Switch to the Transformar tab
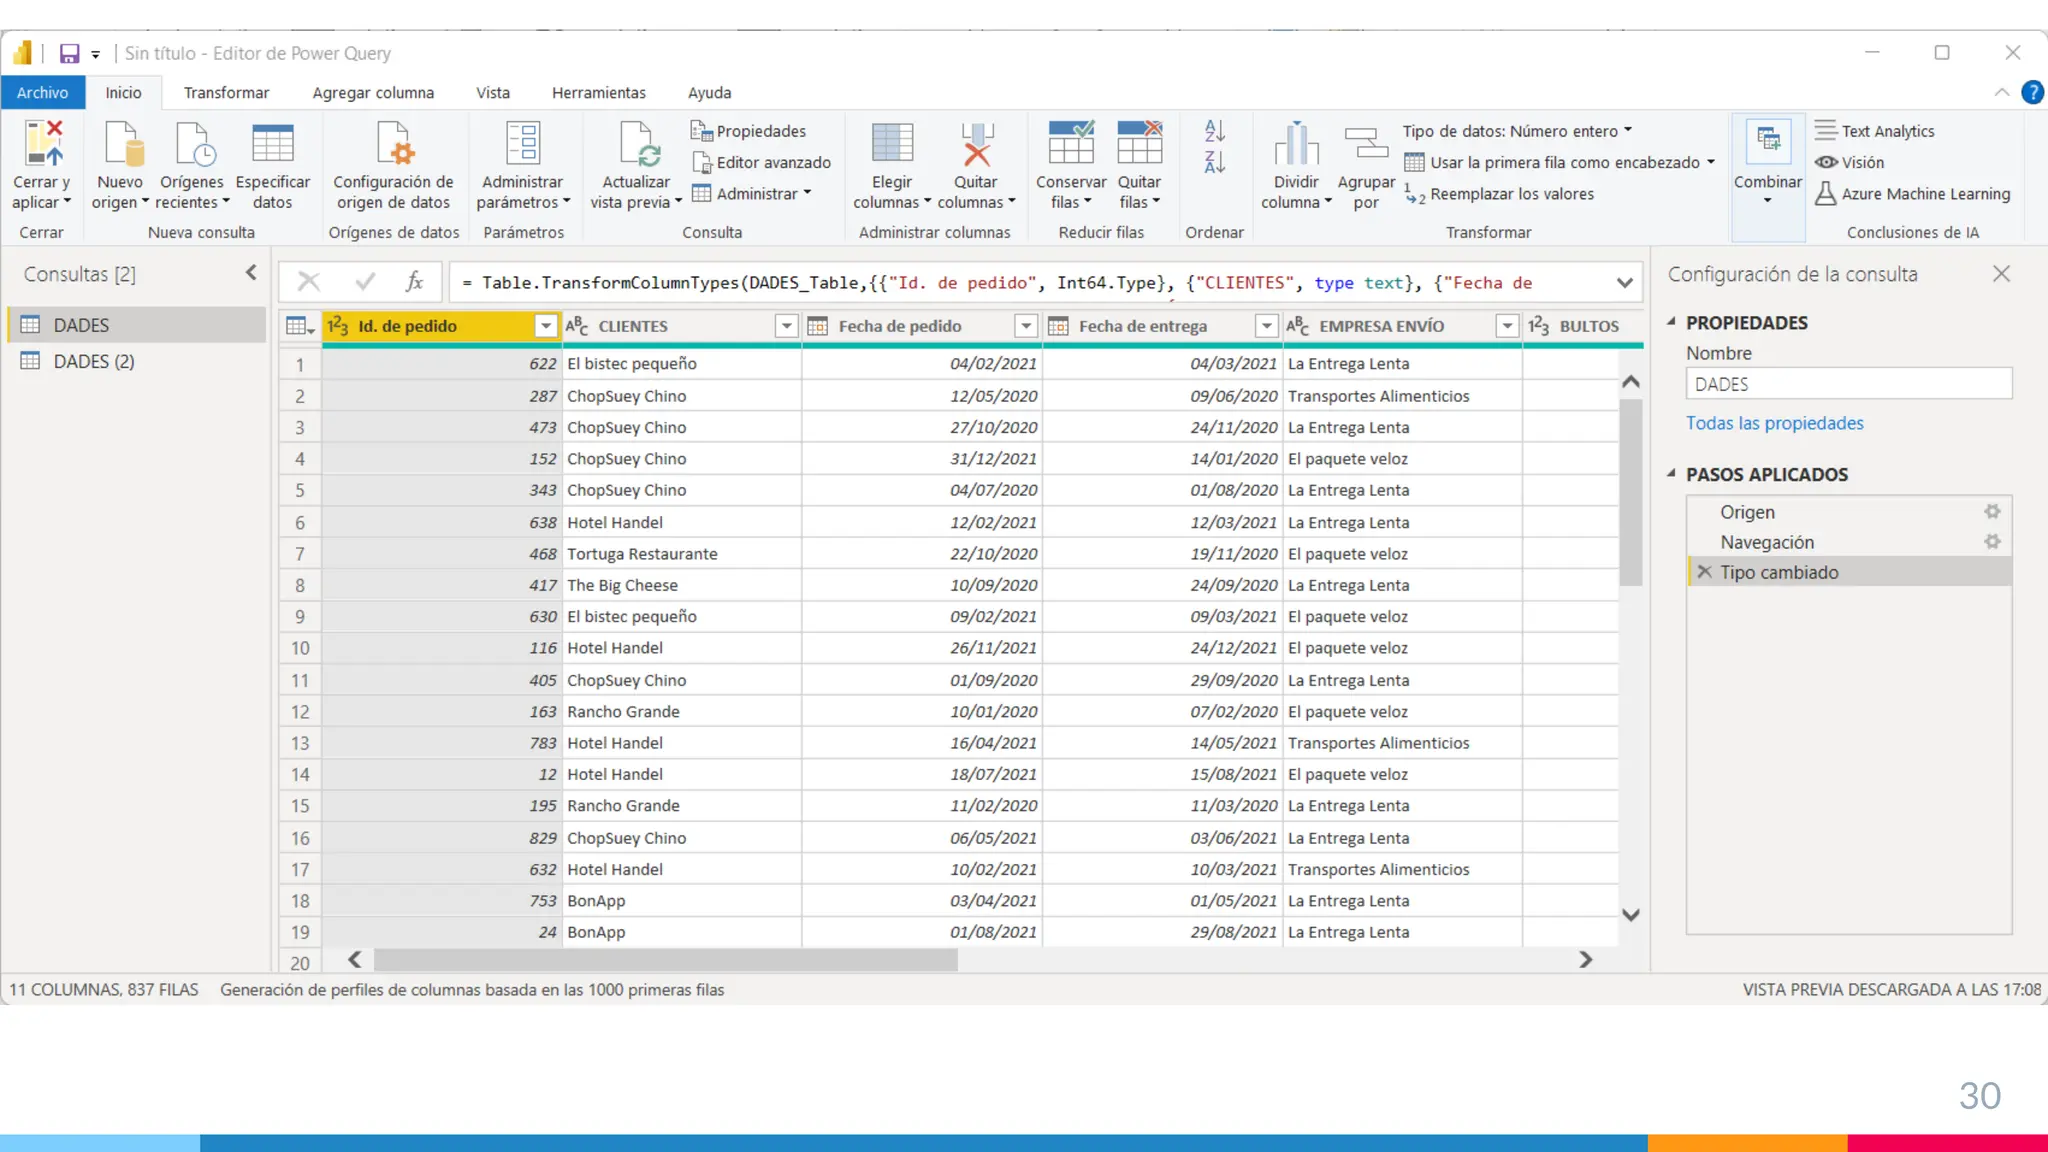 (x=226, y=93)
